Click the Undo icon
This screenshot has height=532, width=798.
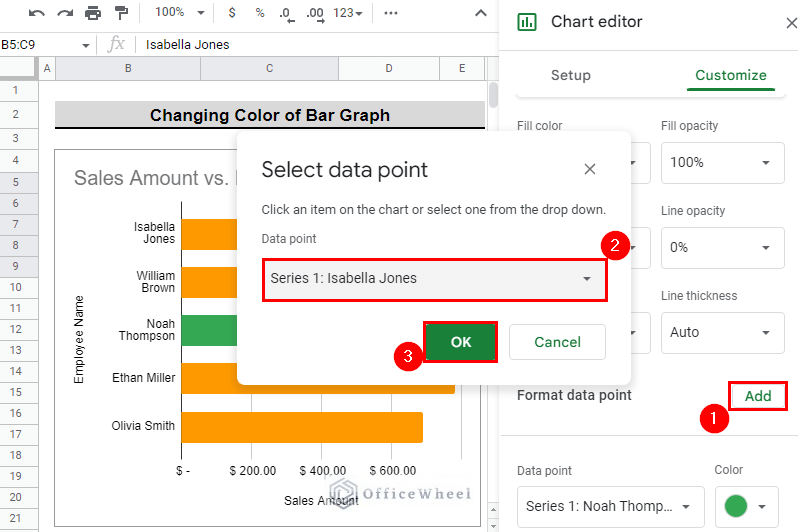(x=37, y=13)
